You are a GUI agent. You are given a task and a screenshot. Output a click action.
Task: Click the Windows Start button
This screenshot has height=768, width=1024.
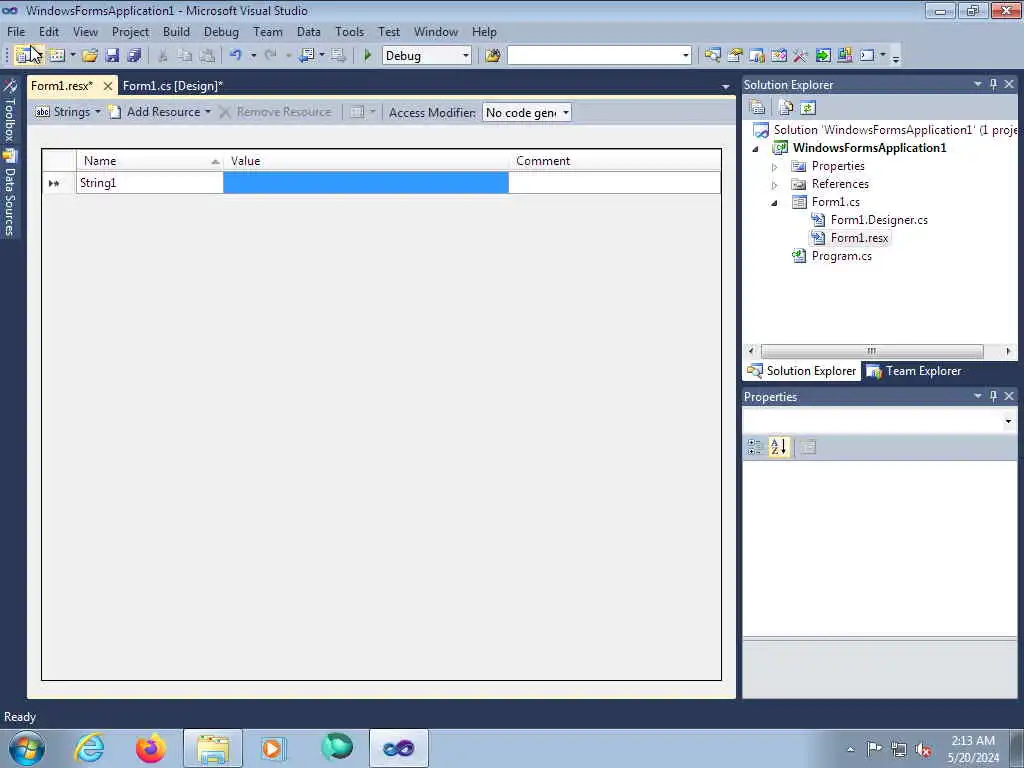27,748
